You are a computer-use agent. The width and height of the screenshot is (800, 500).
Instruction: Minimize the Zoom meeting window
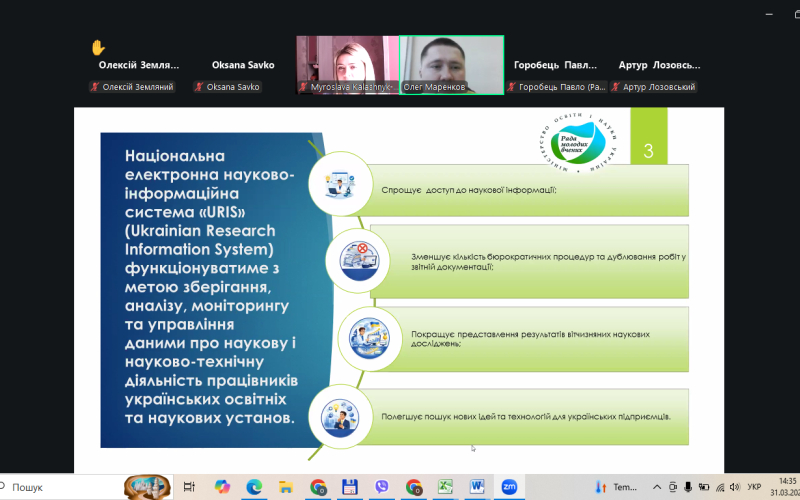tap(769, 14)
